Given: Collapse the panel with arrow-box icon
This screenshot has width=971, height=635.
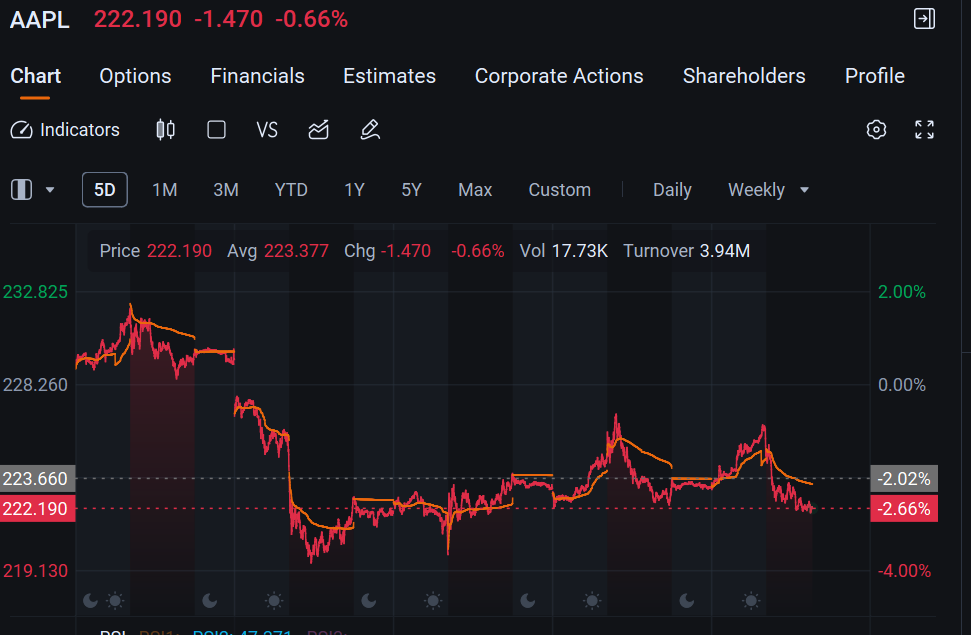Looking at the screenshot, I should (x=925, y=19).
